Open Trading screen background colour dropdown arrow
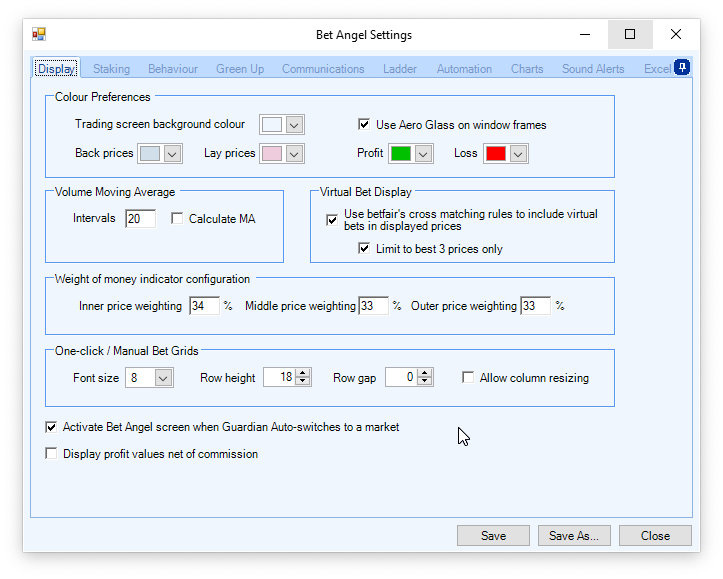This screenshot has width=723, height=579. (x=294, y=125)
